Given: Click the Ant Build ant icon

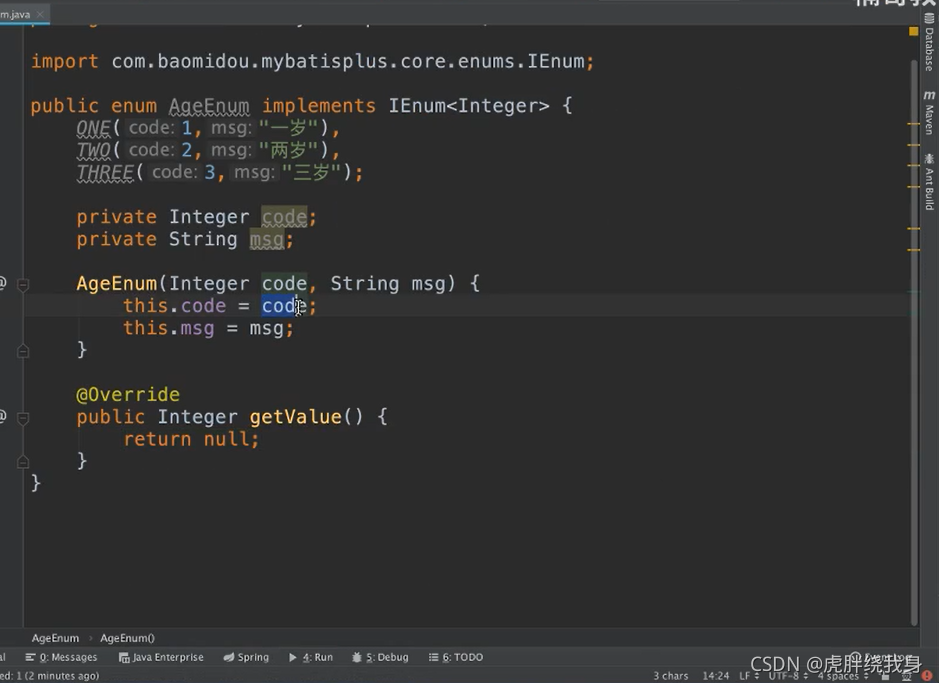Looking at the screenshot, I should click(929, 159).
